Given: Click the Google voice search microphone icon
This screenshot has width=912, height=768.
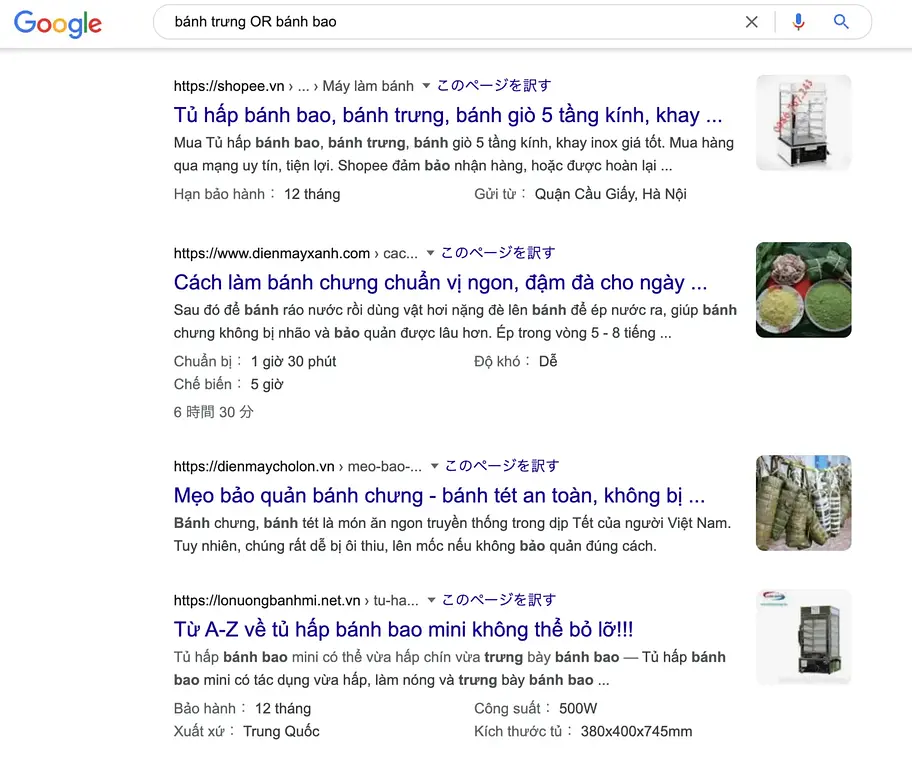Looking at the screenshot, I should click(797, 21).
